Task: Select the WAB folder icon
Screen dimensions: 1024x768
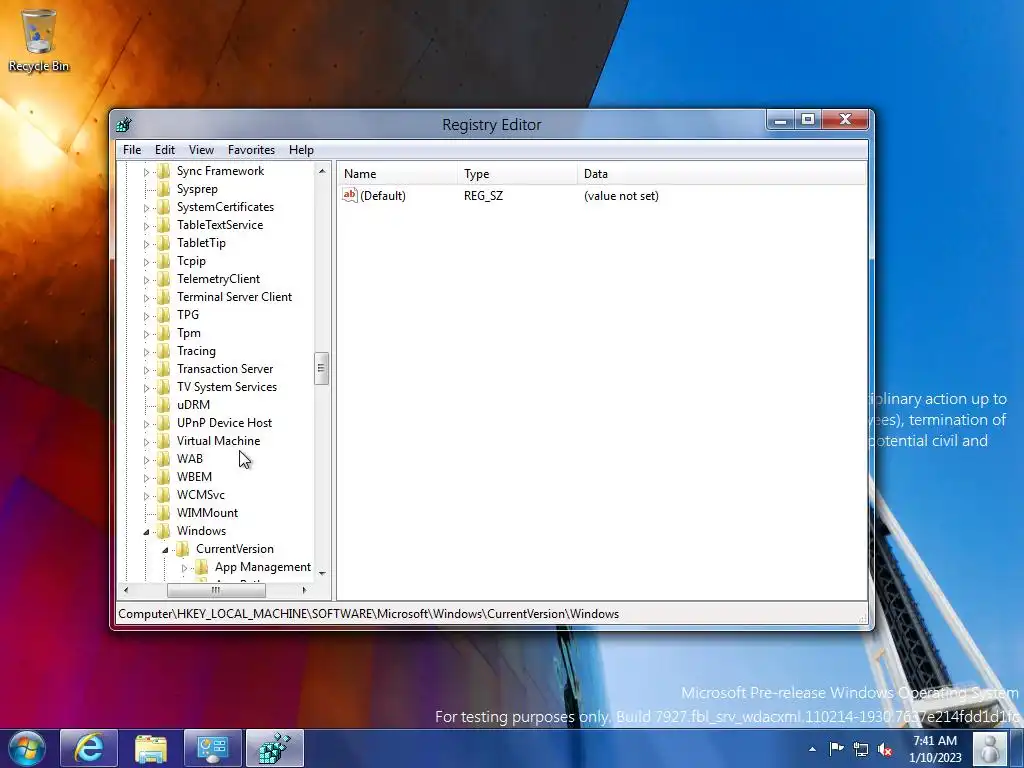Action: (x=164, y=458)
